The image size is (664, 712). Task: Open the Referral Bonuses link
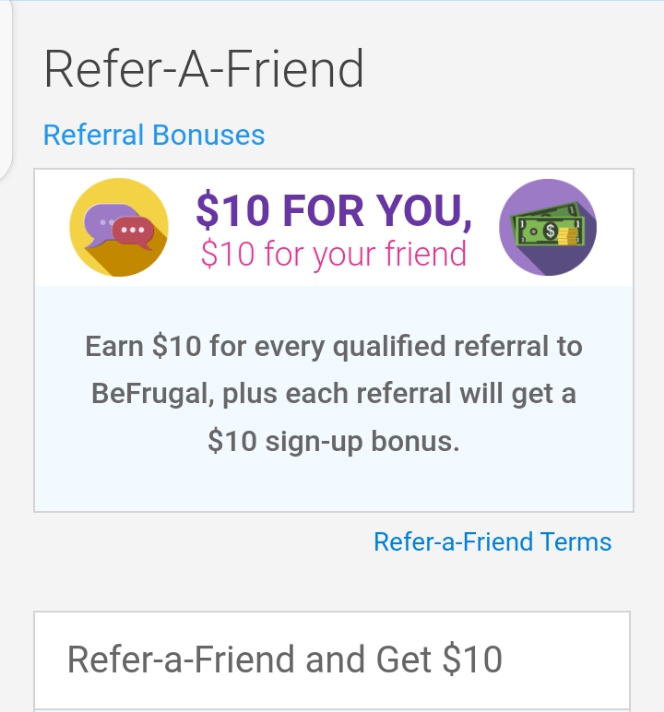(x=154, y=135)
